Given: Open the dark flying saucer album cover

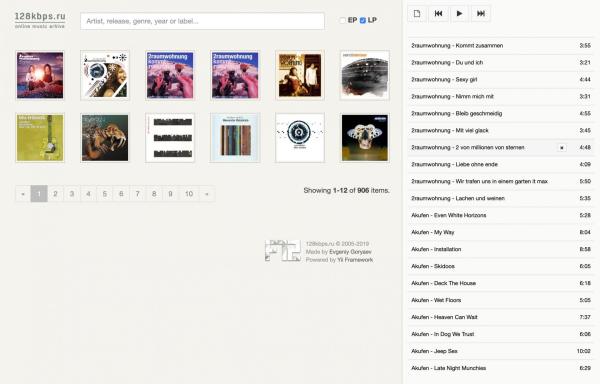Looking at the screenshot, I should pos(365,138).
